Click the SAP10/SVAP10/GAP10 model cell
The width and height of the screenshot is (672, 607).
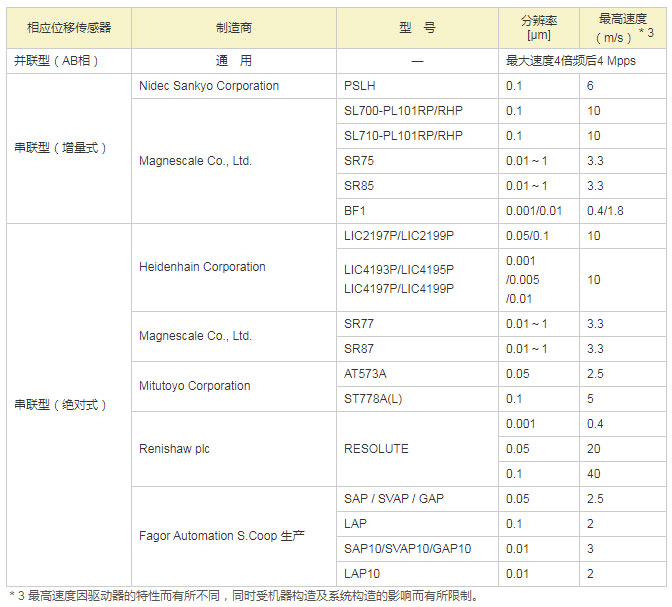tap(407, 549)
